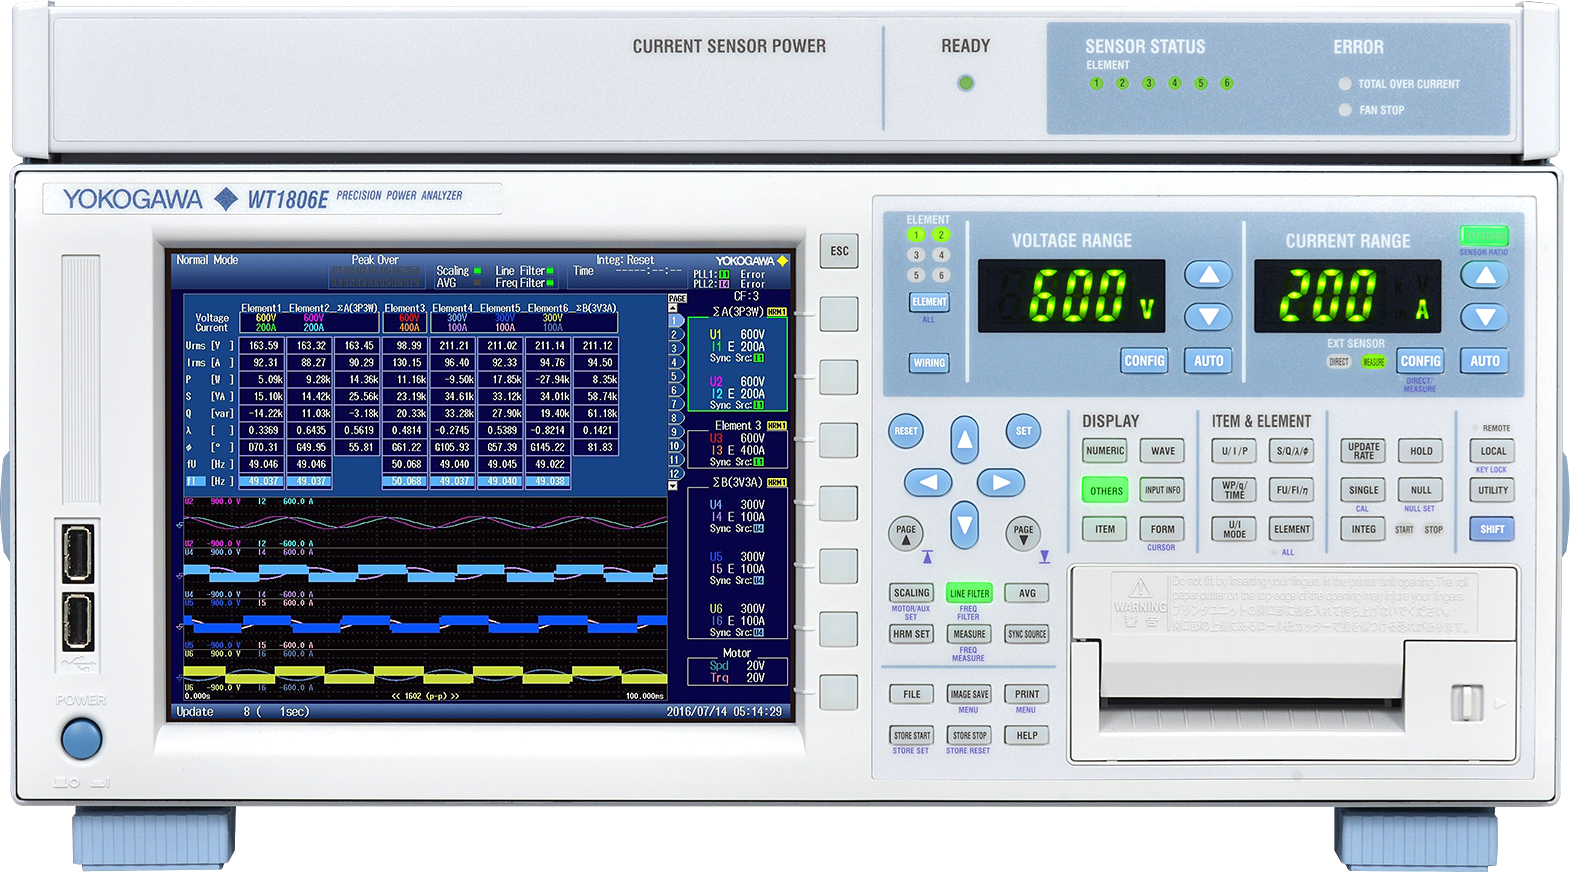The width and height of the screenshot is (1570, 872).
Task: Open the FORM display key
Action: [x=1163, y=529]
